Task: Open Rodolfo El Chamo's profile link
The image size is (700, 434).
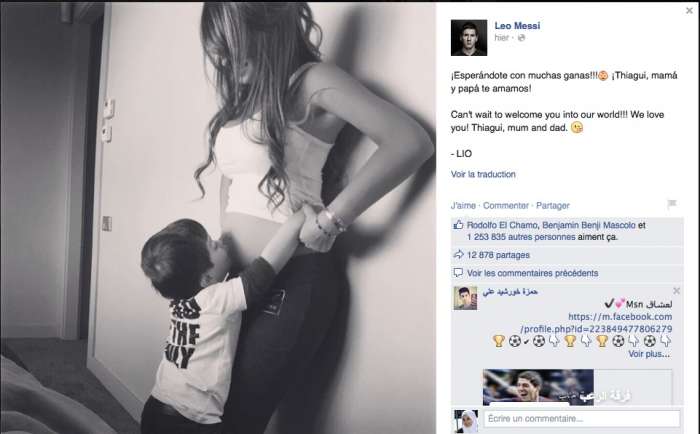Action: click(502, 225)
